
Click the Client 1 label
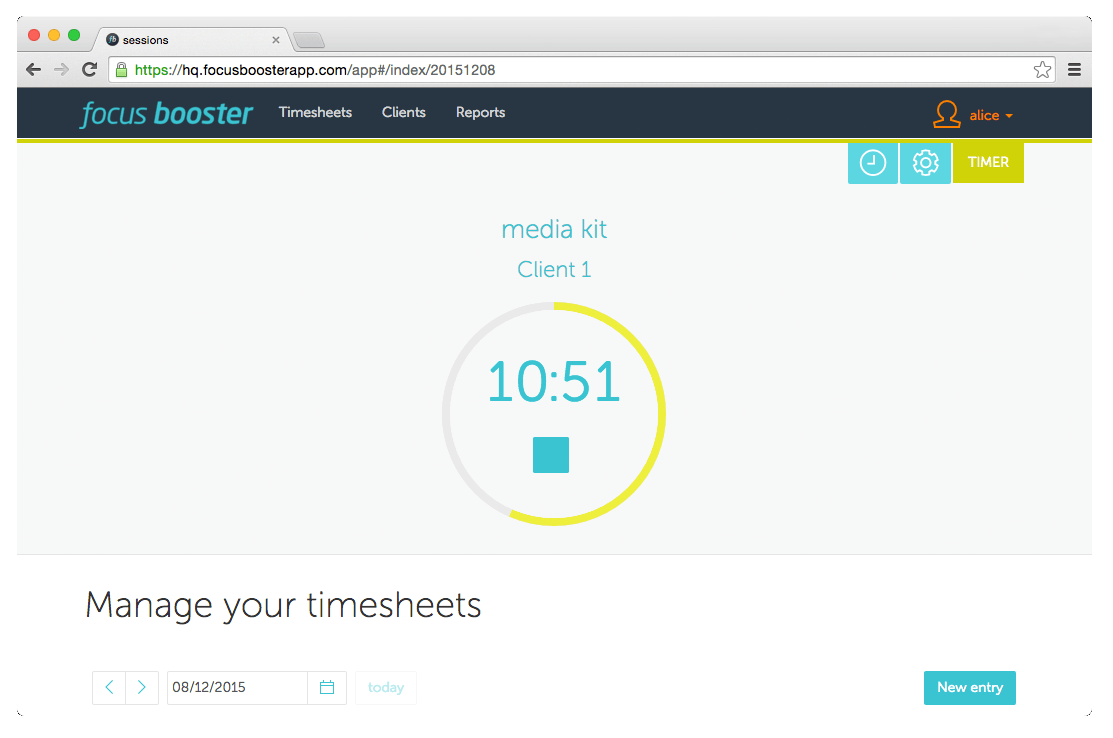554,270
